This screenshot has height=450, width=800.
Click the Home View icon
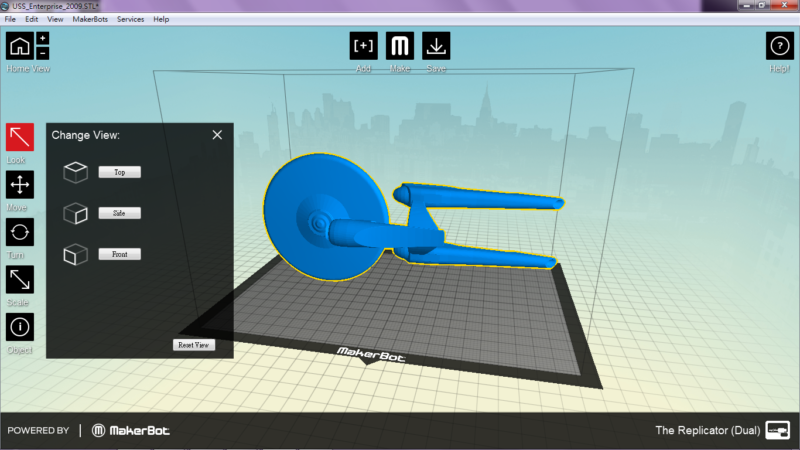tap(20, 46)
